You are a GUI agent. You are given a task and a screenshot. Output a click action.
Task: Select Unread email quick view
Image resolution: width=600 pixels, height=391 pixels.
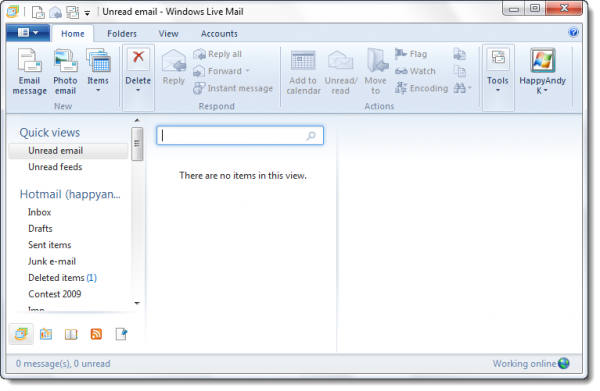(68, 151)
